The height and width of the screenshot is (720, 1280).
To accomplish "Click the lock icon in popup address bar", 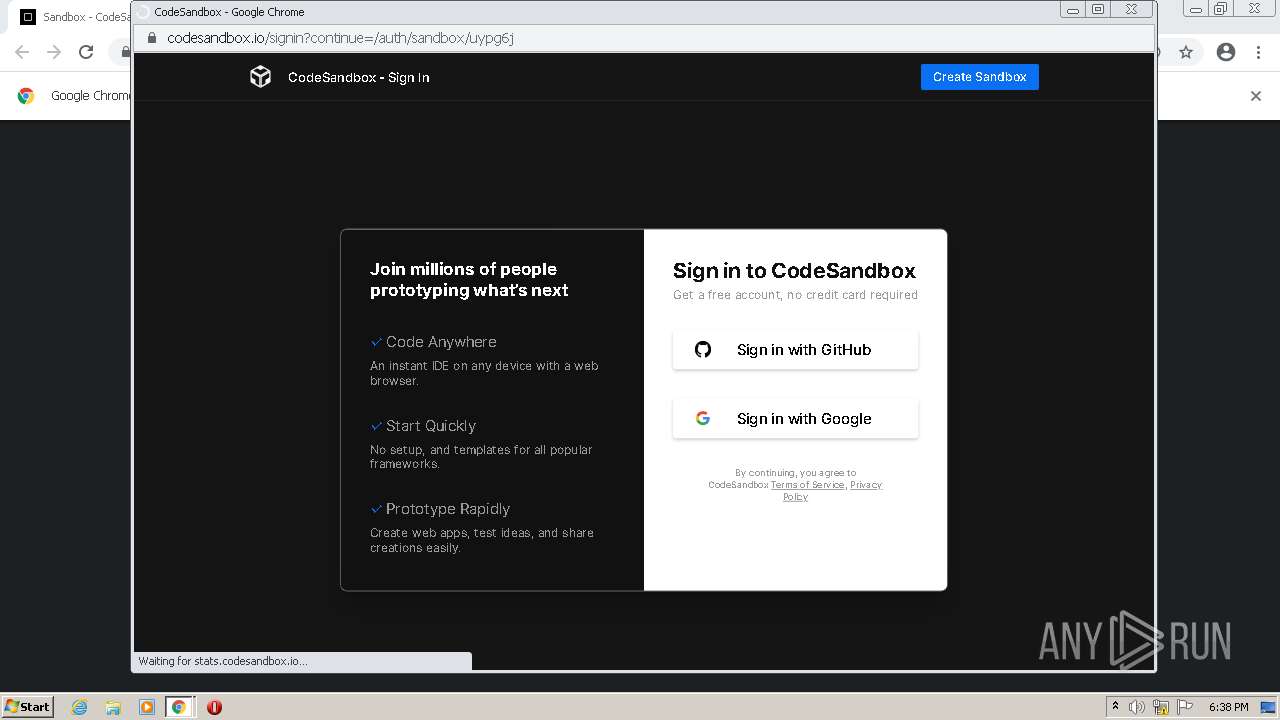I will click(152, 38).
